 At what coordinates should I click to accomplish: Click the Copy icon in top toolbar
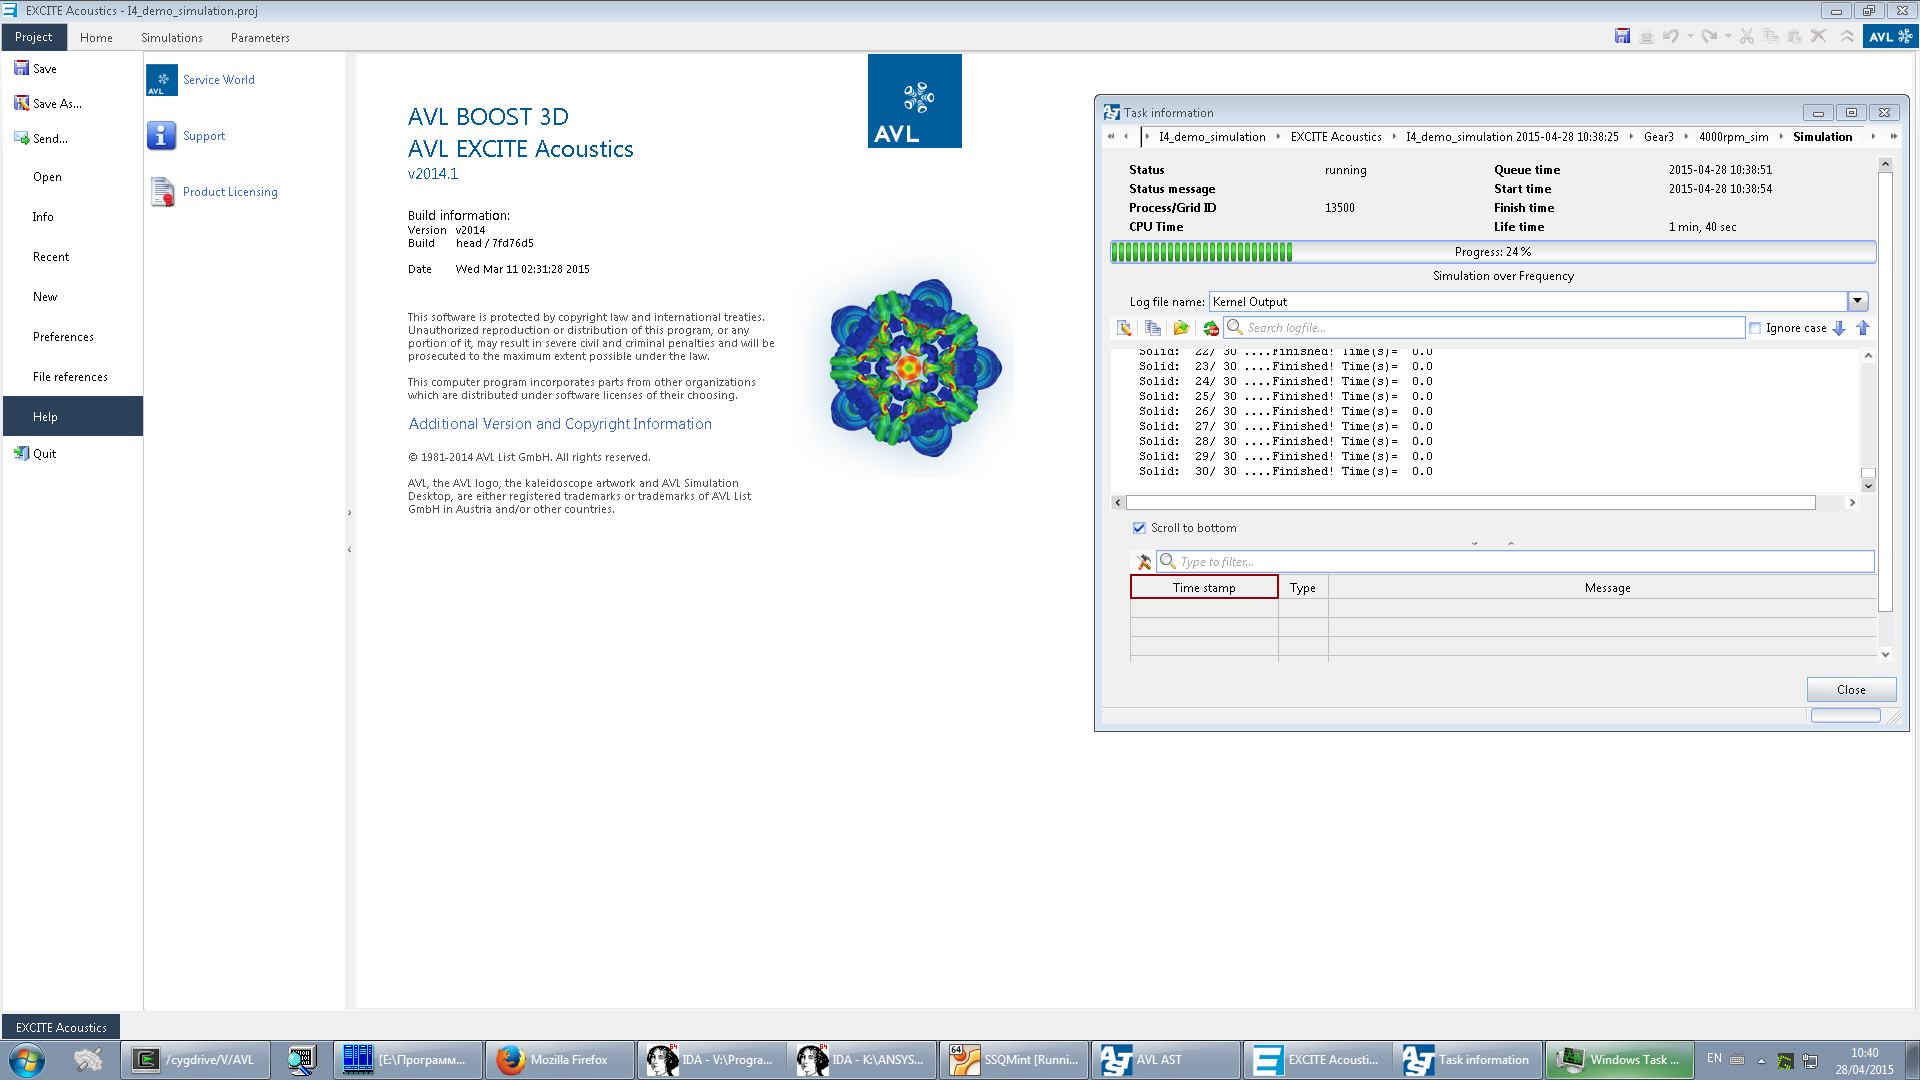point(1771,36)
